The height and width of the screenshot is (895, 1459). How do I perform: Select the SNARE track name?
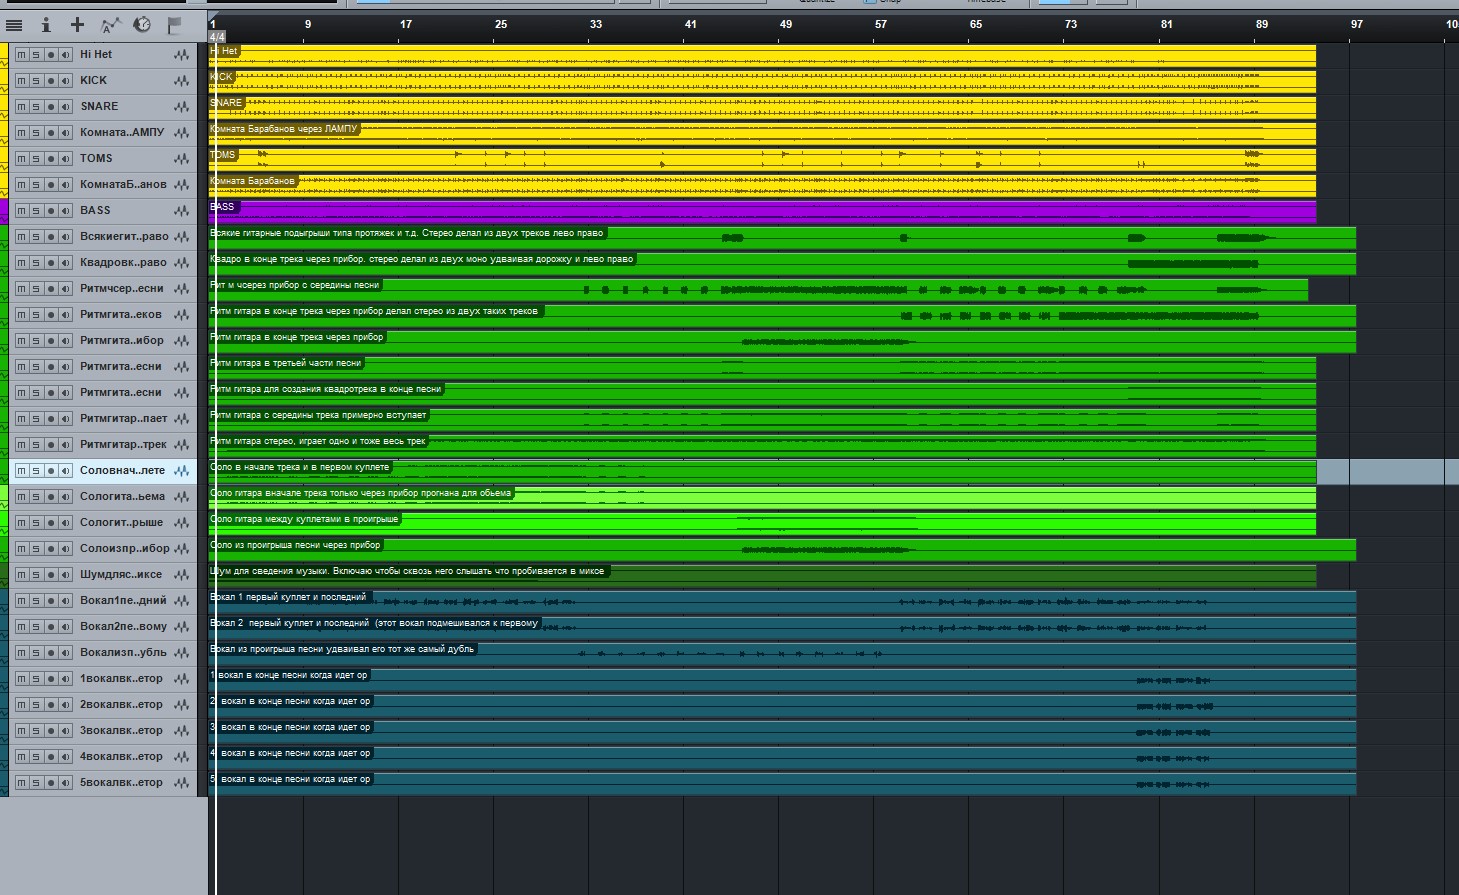[x=99, y=107]
